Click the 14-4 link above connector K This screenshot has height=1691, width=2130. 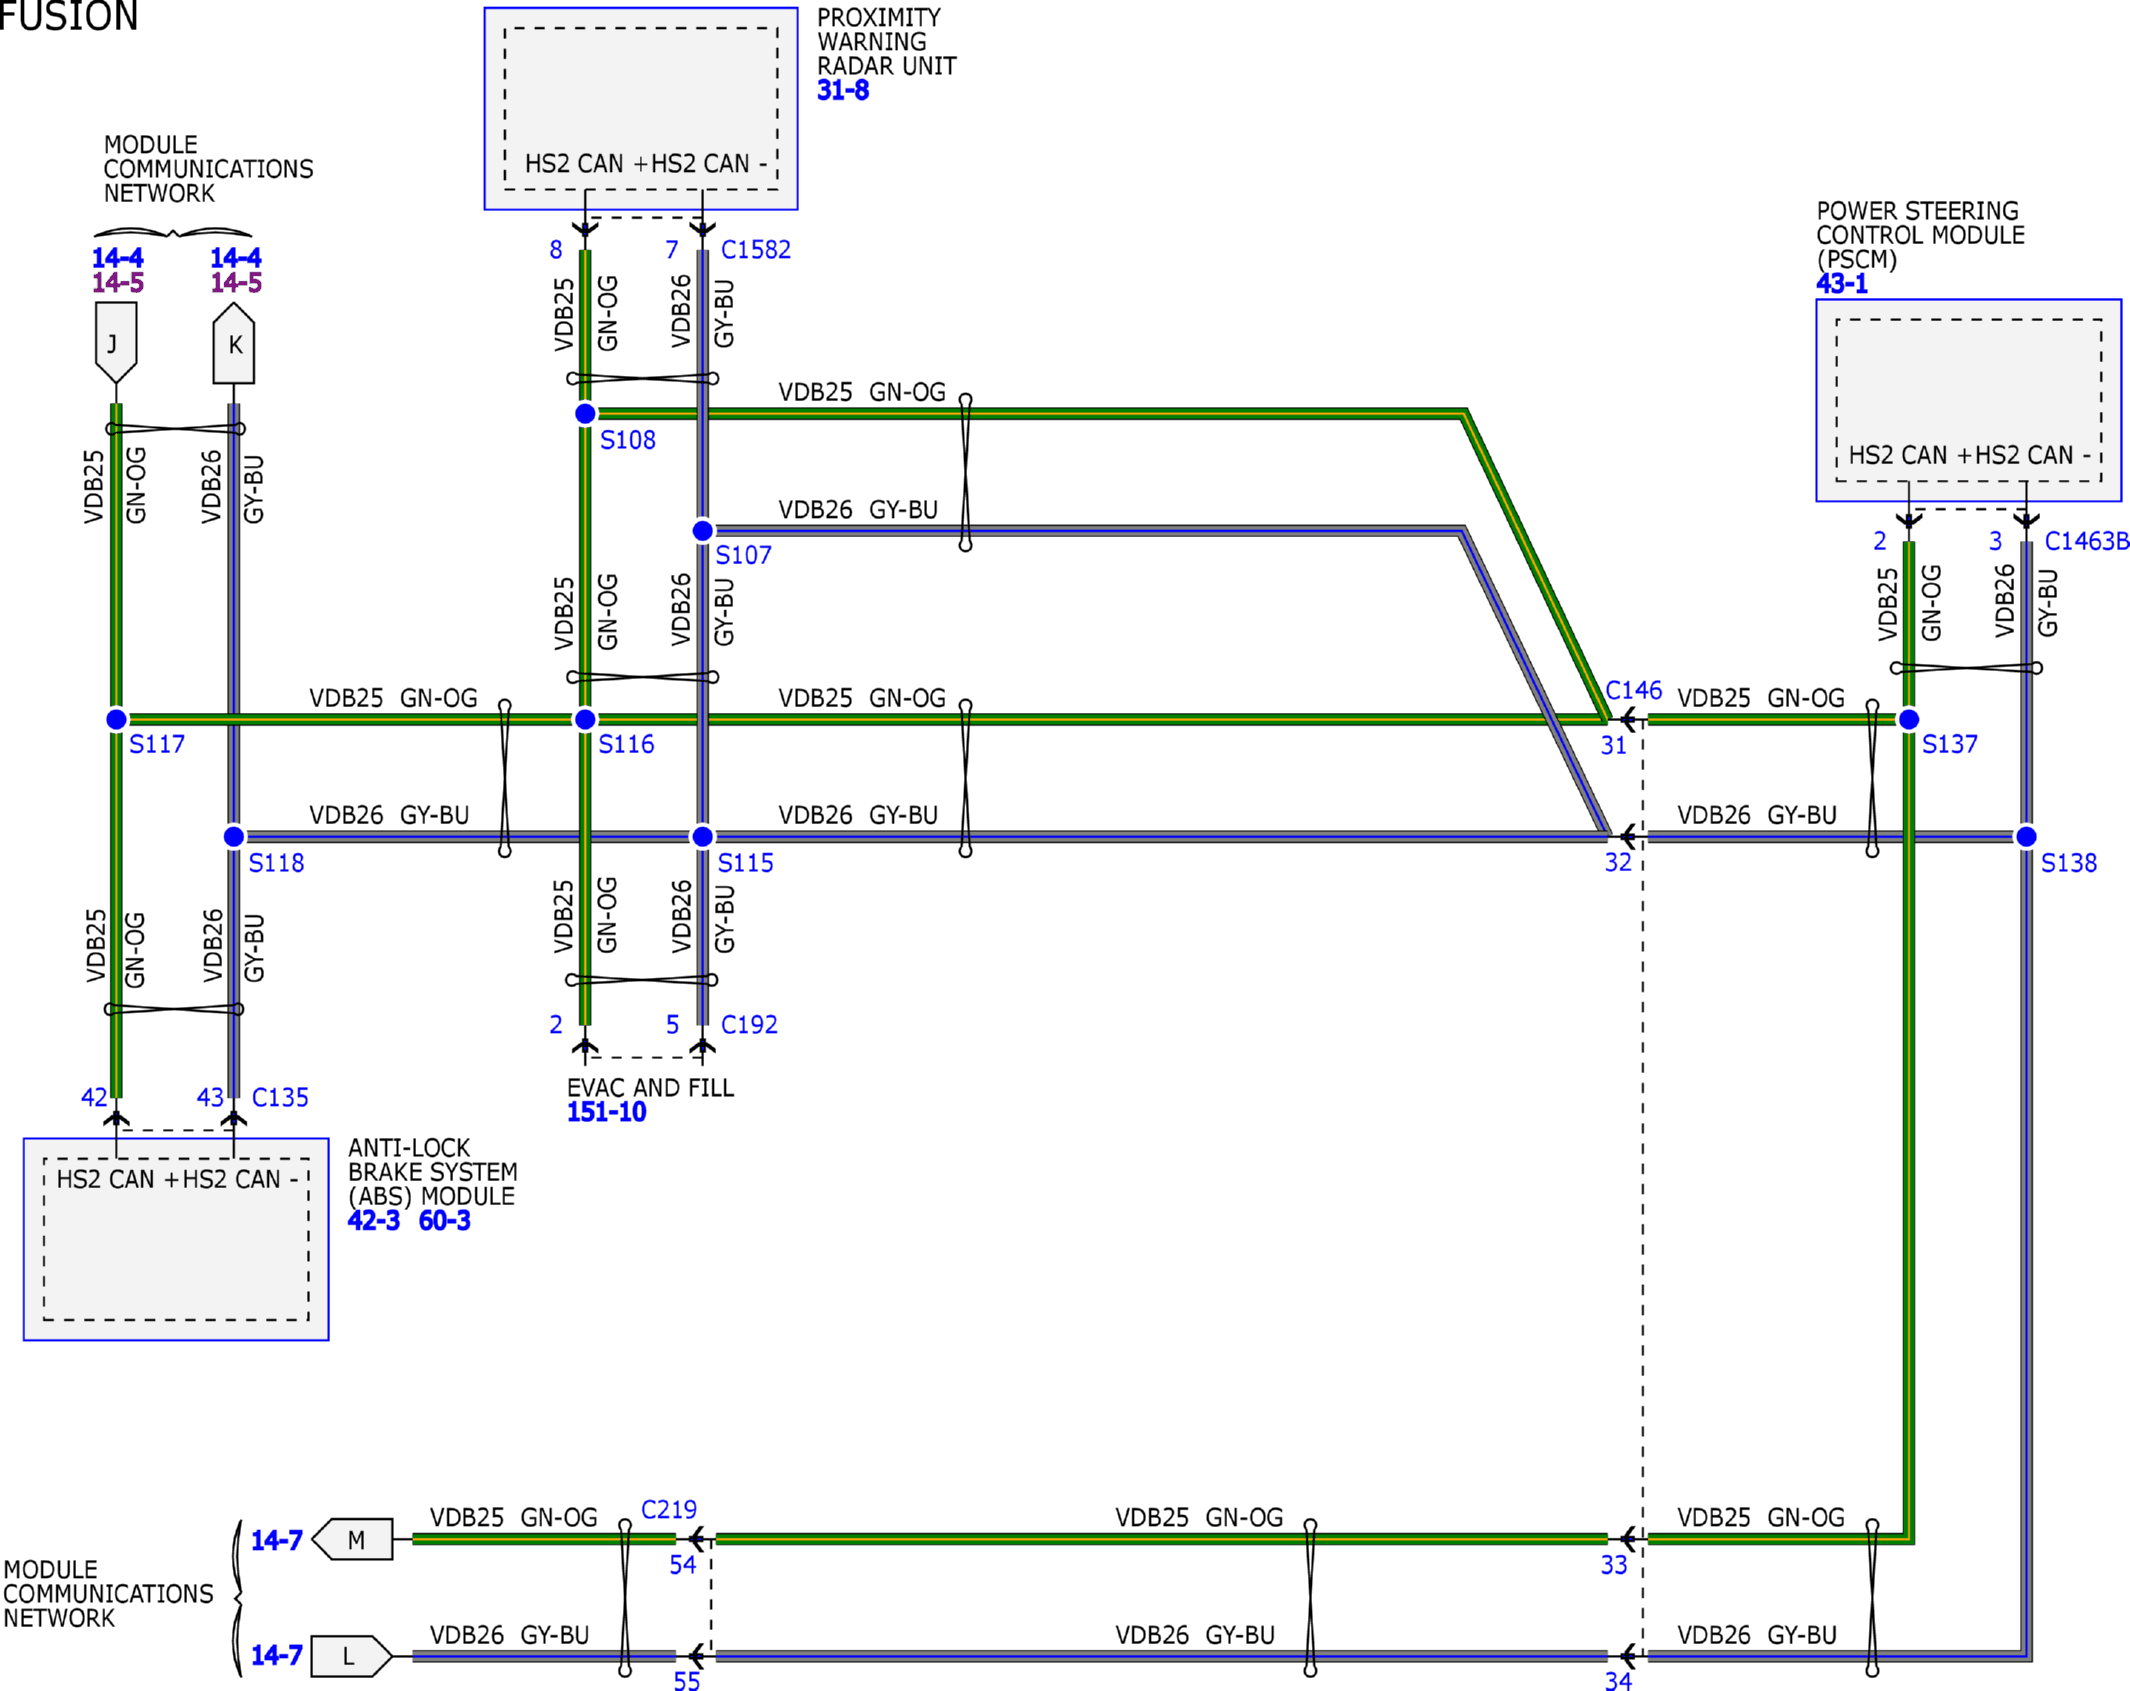point(235,257)
